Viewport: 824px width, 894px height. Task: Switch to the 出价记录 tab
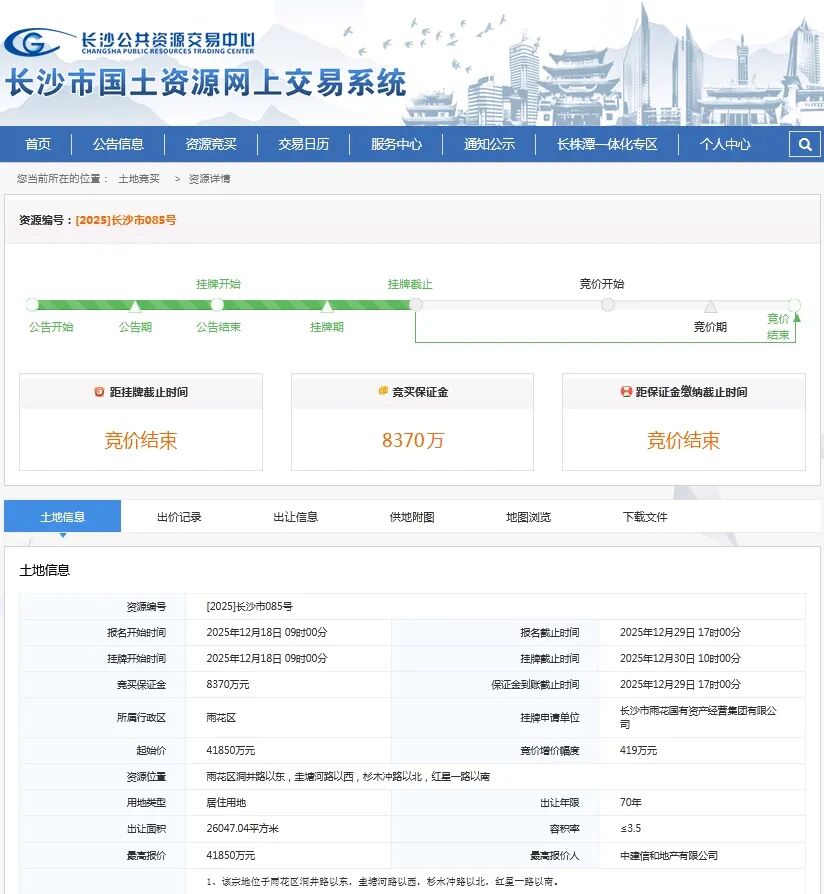click(179, 517)
